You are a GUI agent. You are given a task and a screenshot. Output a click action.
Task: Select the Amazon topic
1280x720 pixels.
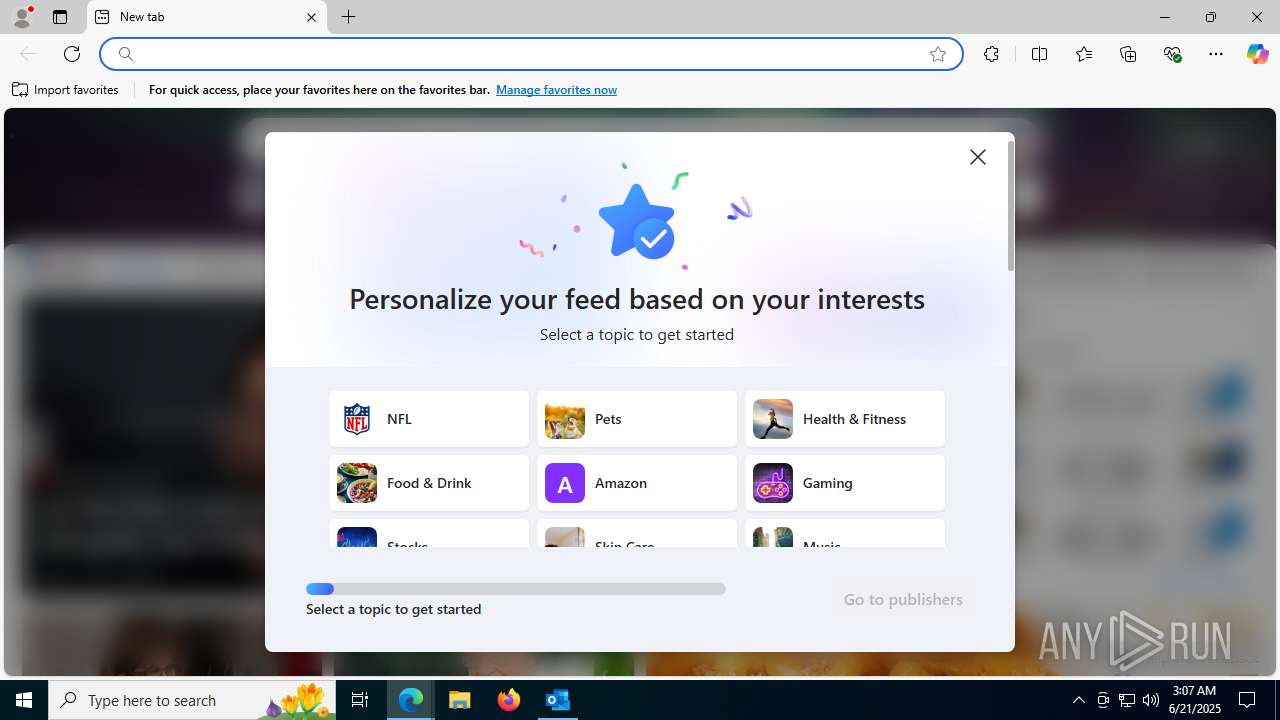(637, 483)
